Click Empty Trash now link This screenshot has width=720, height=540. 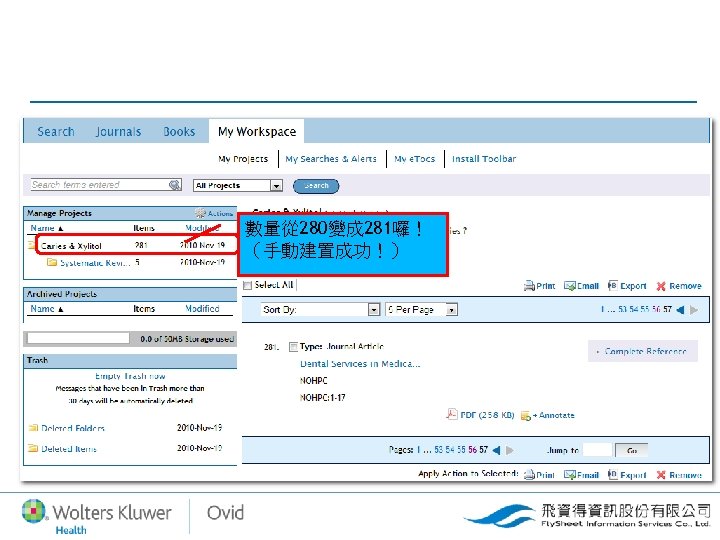[x=130, y=376]
